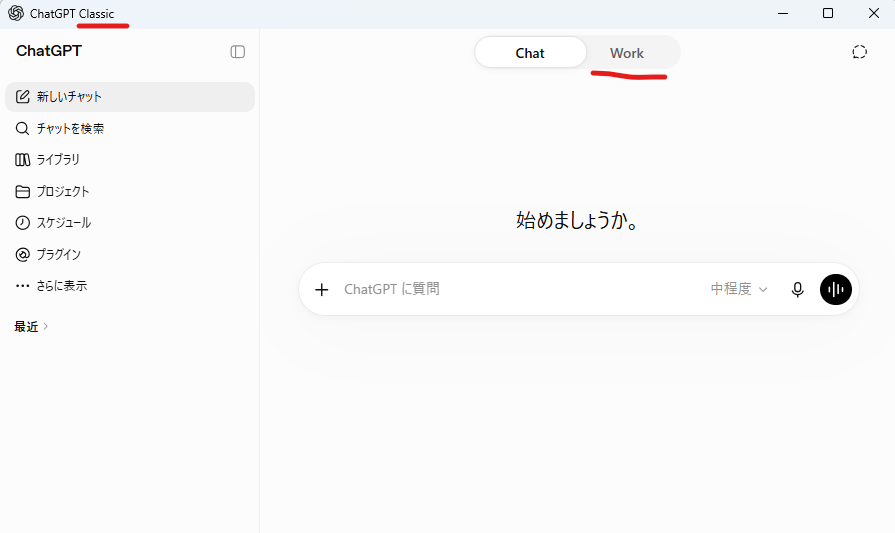Switch to the Chat tab
Screen dimensions: 895x533
(530, 53)
